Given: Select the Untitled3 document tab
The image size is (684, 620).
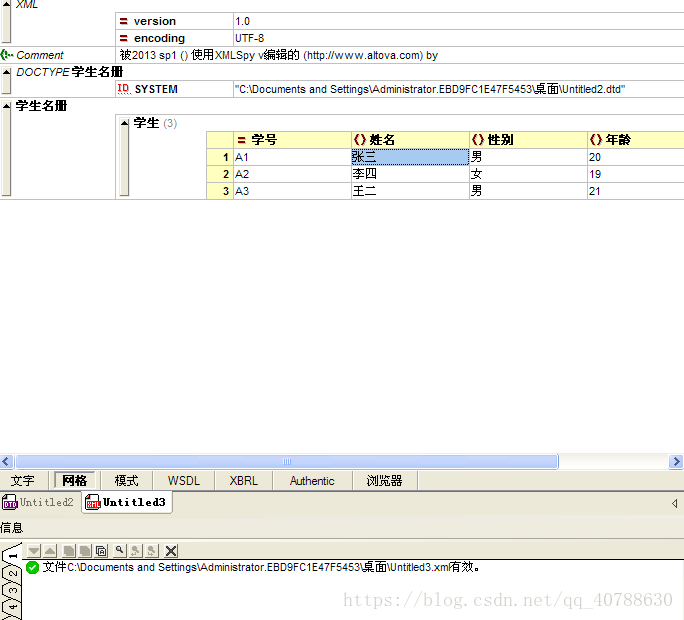Looking at the screenshot, I should pos(127,503).
